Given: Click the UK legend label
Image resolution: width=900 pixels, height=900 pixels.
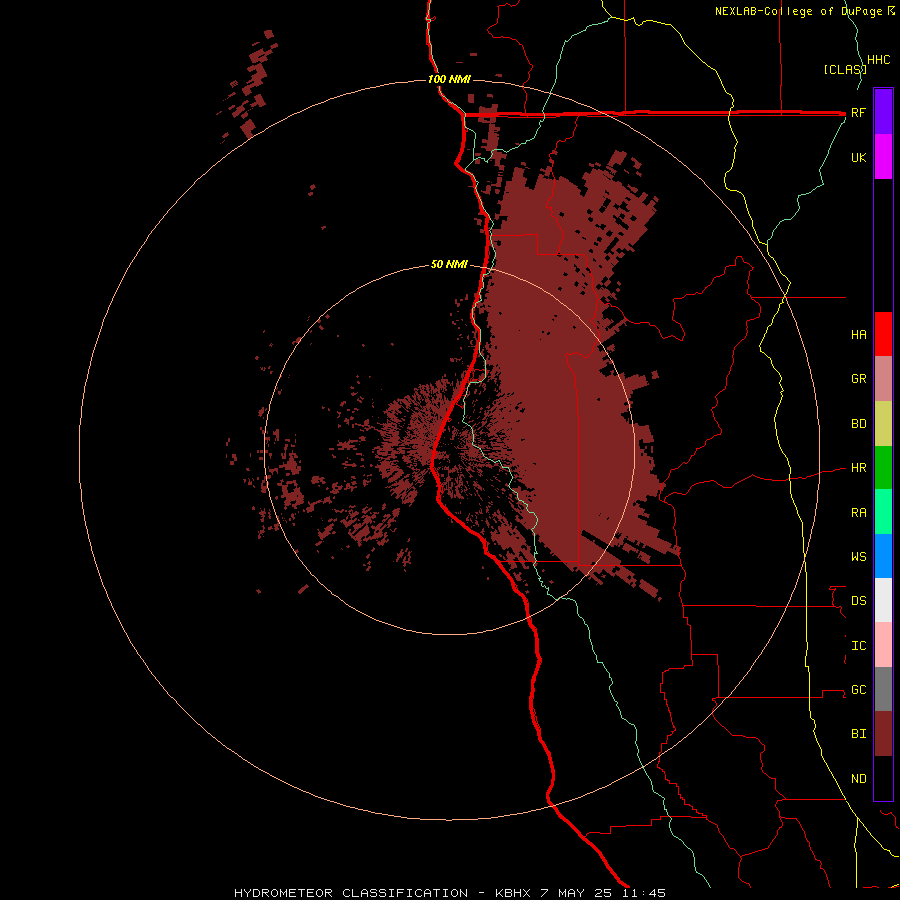Looking at the screenshot, I should coord(858,157).
